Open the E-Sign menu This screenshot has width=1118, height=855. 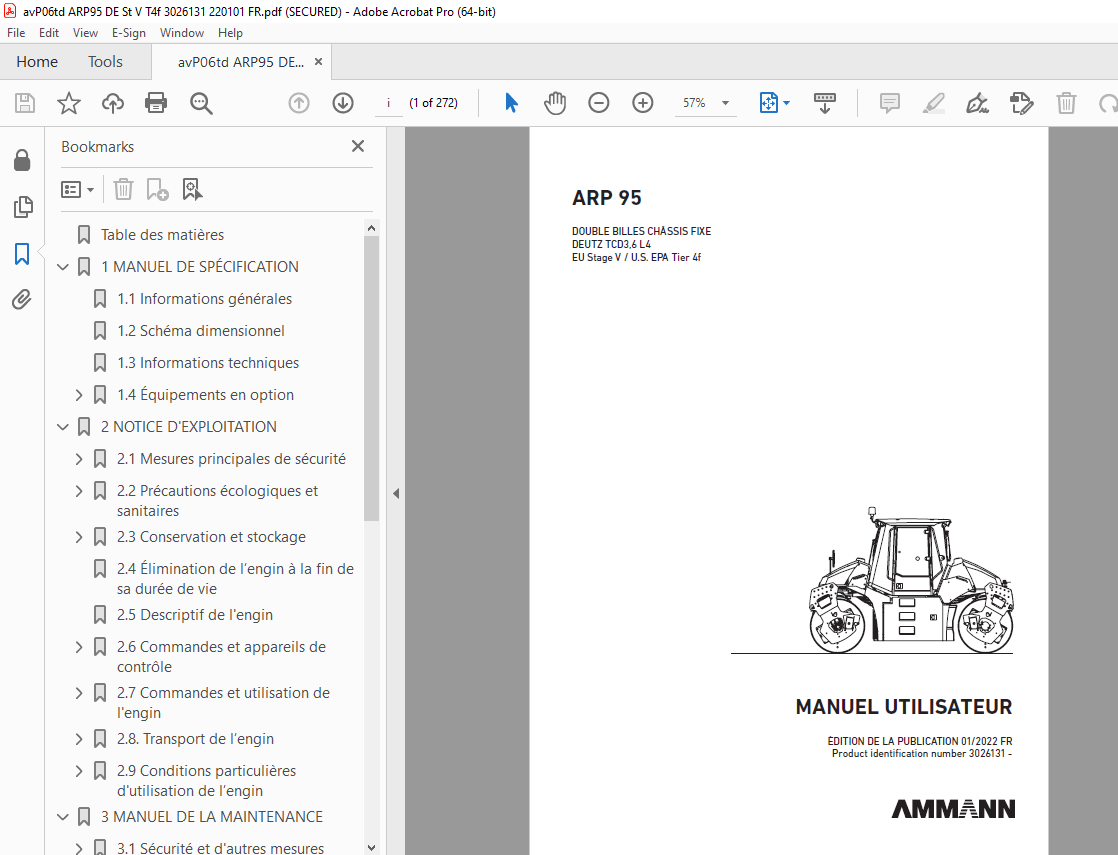[128, 33]
